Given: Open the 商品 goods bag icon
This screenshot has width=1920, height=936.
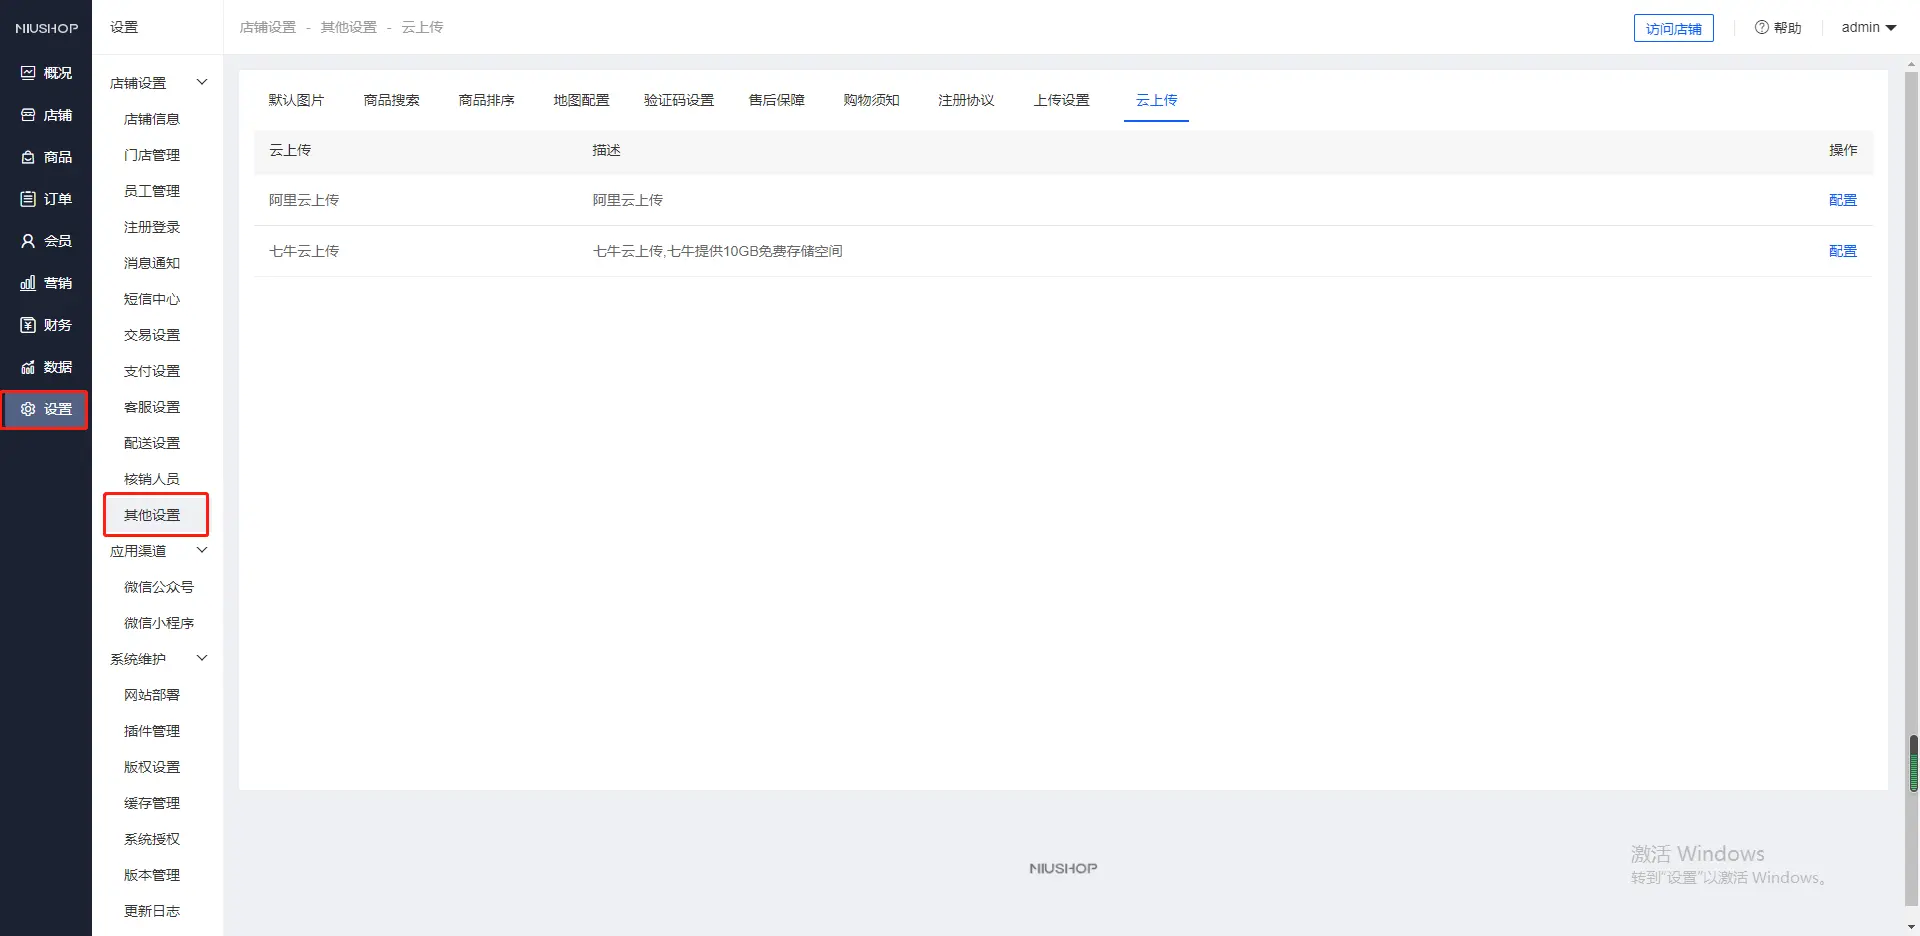Looking at the screenshot, I should pyautogui.click(x=28, y=157).
